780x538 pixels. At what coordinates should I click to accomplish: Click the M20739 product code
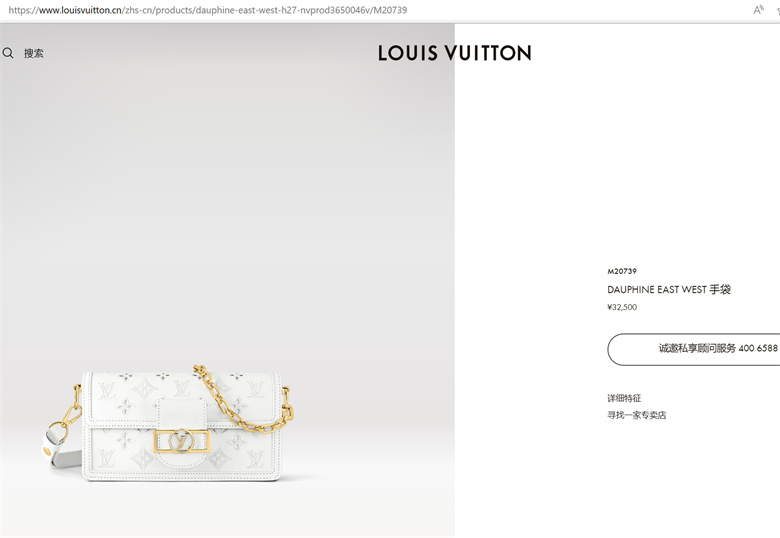pyautogui.click(x=622, y=271)
